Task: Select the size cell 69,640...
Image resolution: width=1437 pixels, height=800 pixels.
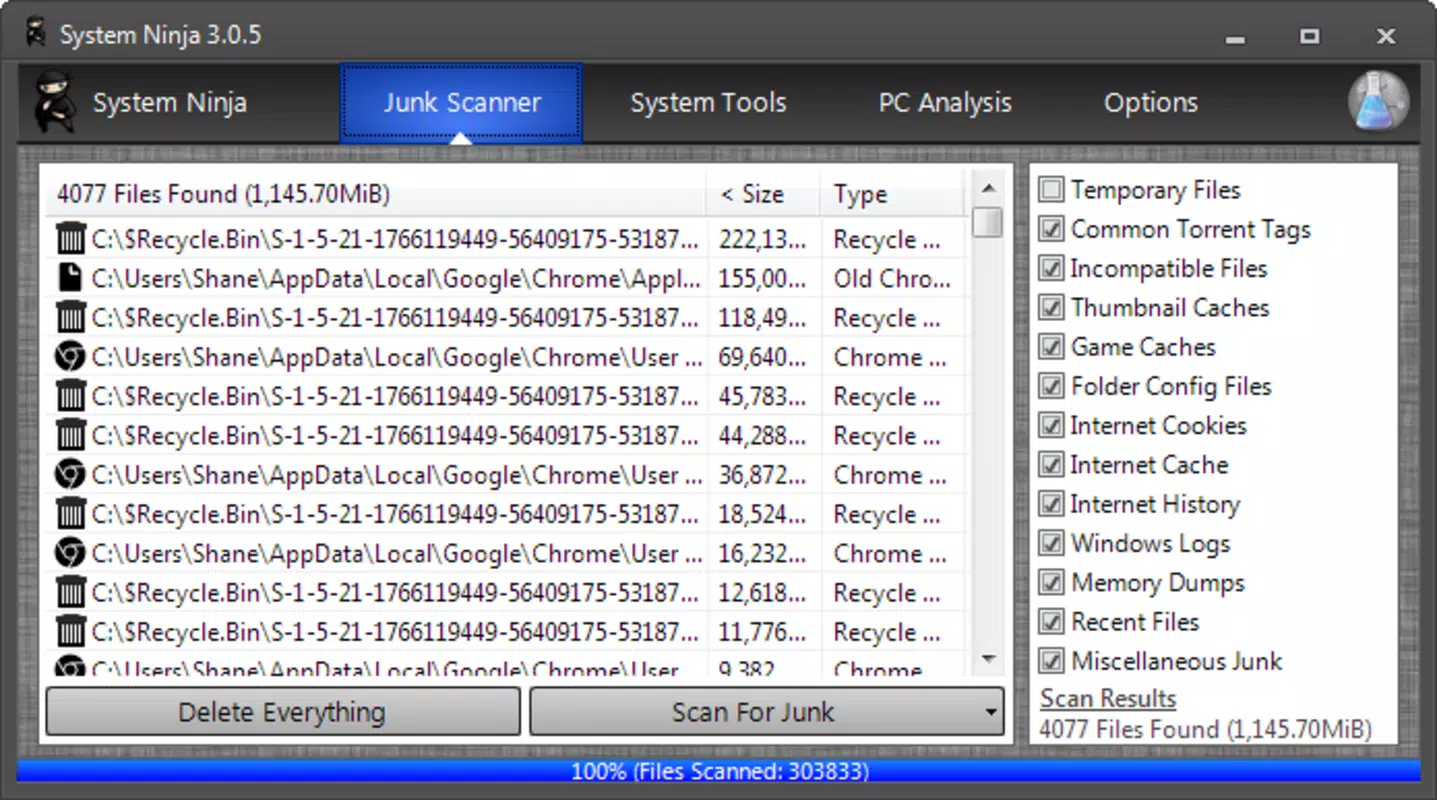Action: [763, 357]
